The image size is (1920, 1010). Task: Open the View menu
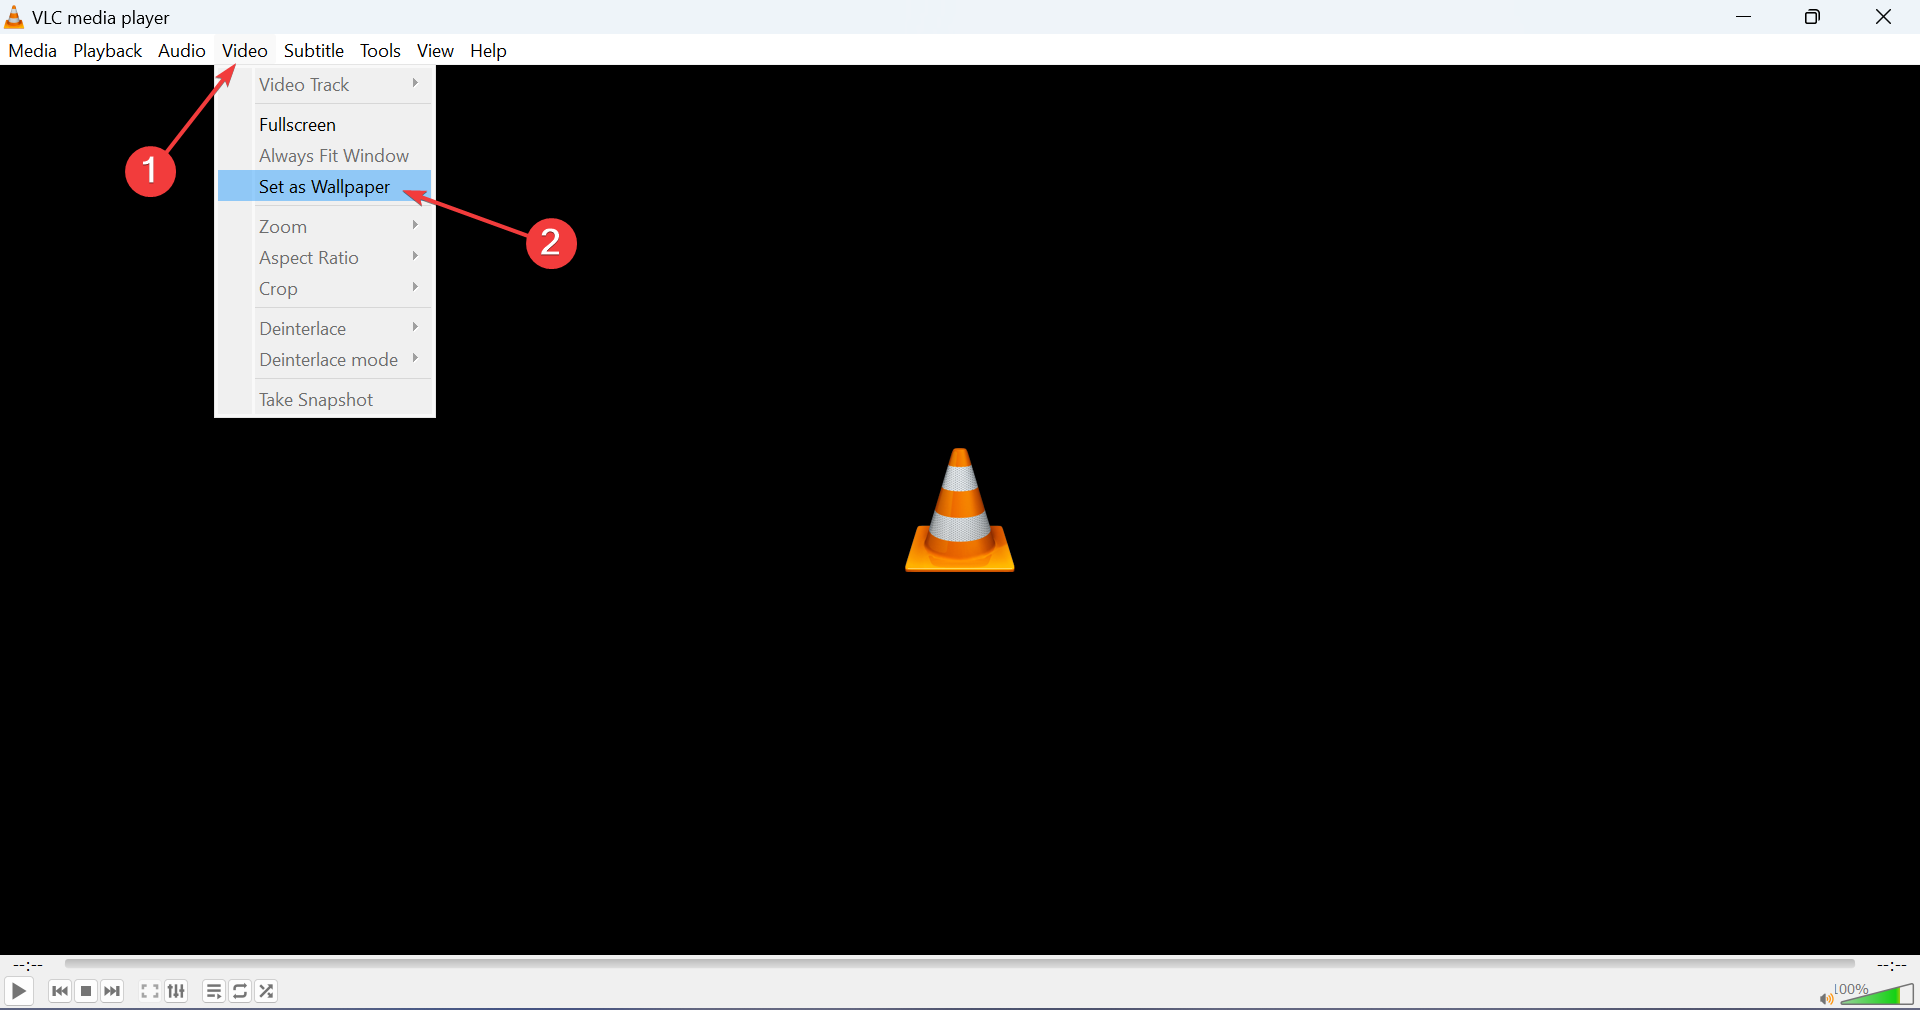pyautogui.click(x=435, y=50)
